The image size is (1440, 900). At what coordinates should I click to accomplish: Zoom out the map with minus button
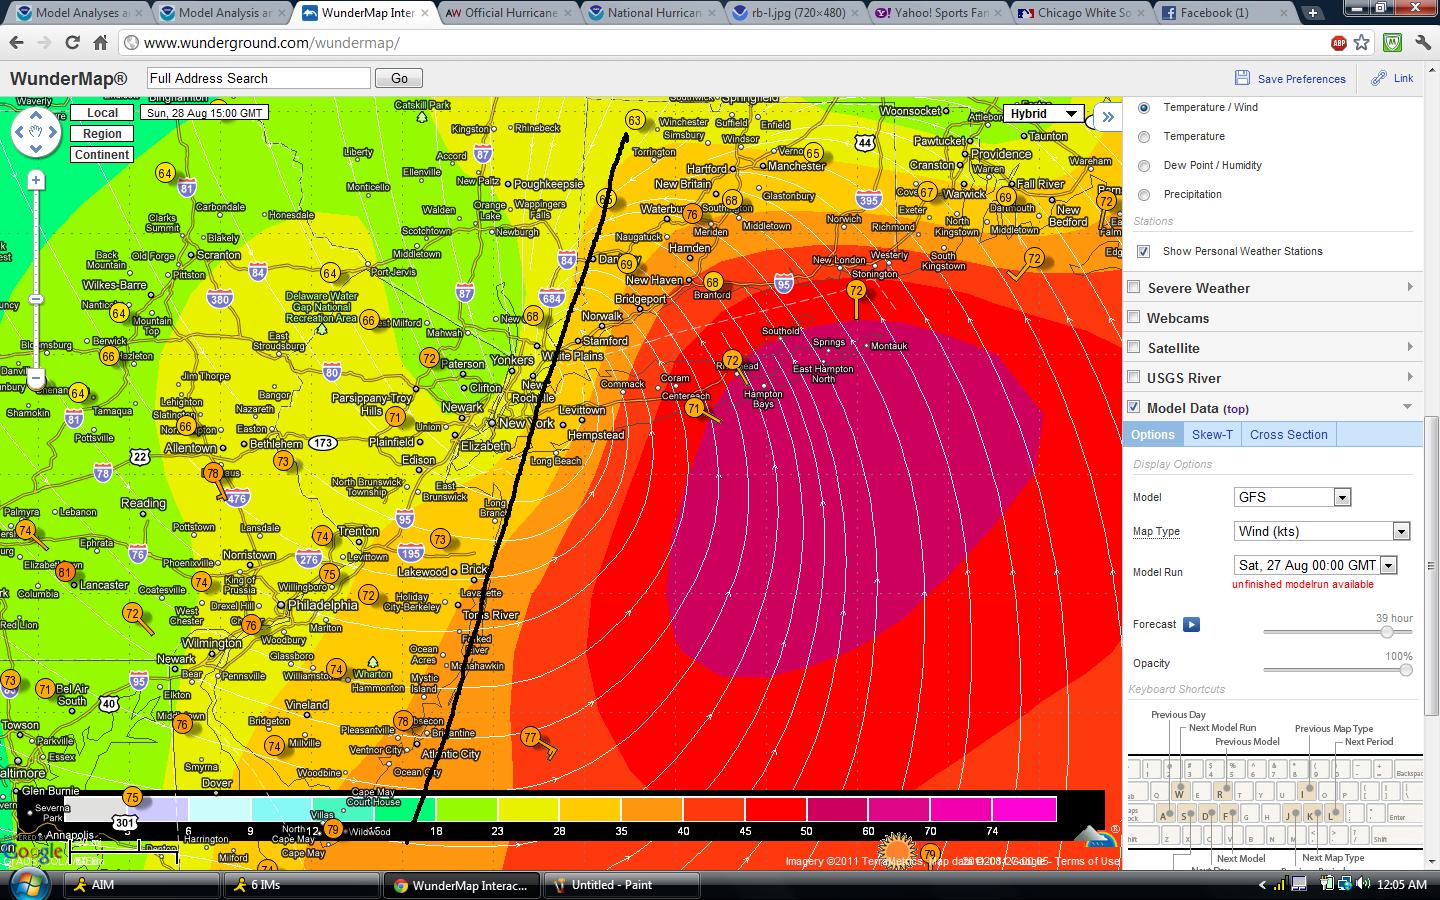(x=36, y=378)
